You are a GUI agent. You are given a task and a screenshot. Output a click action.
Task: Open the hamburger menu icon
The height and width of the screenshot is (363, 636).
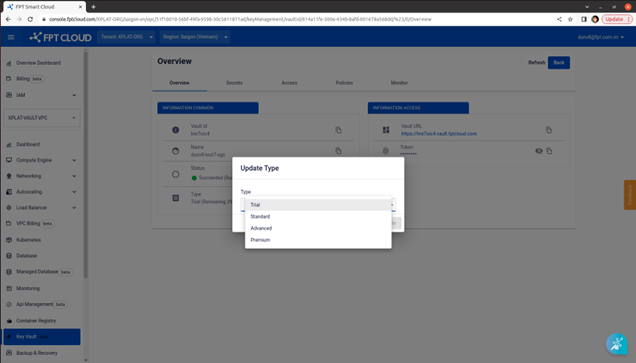point(11,37)
